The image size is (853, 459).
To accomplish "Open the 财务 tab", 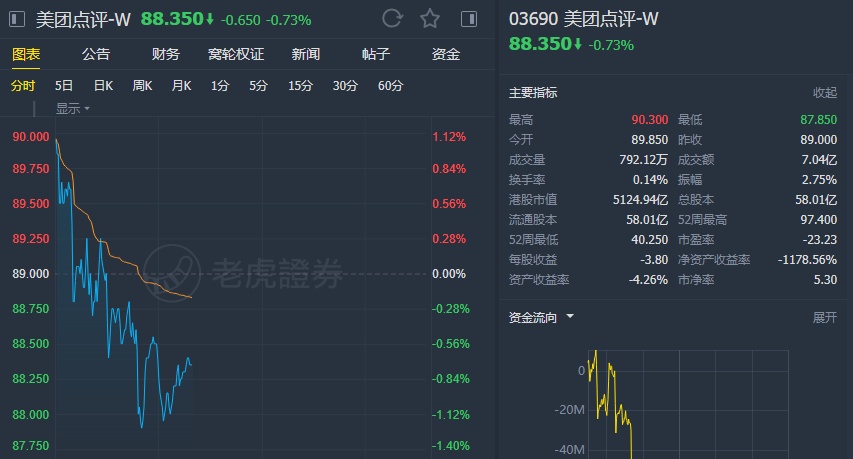I will point(166,54).
